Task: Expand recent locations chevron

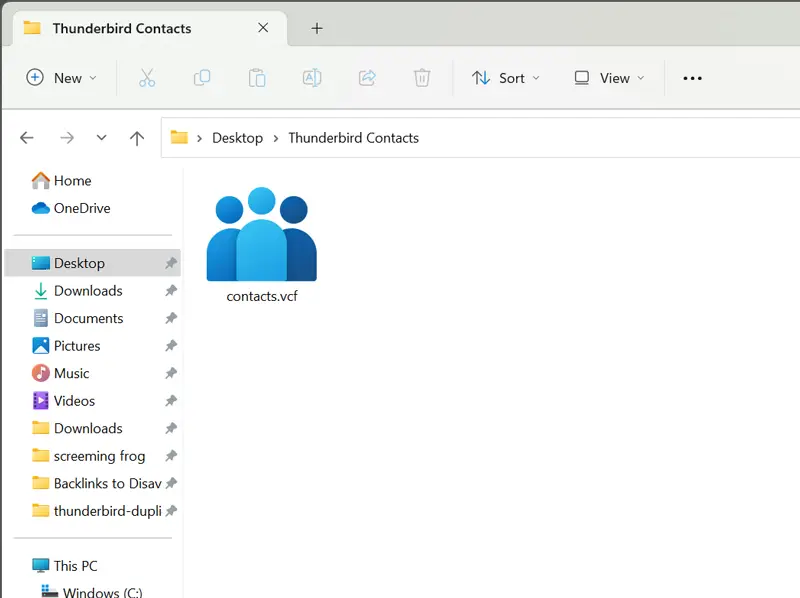Action: pyautogui.click(x=101, y=138)
